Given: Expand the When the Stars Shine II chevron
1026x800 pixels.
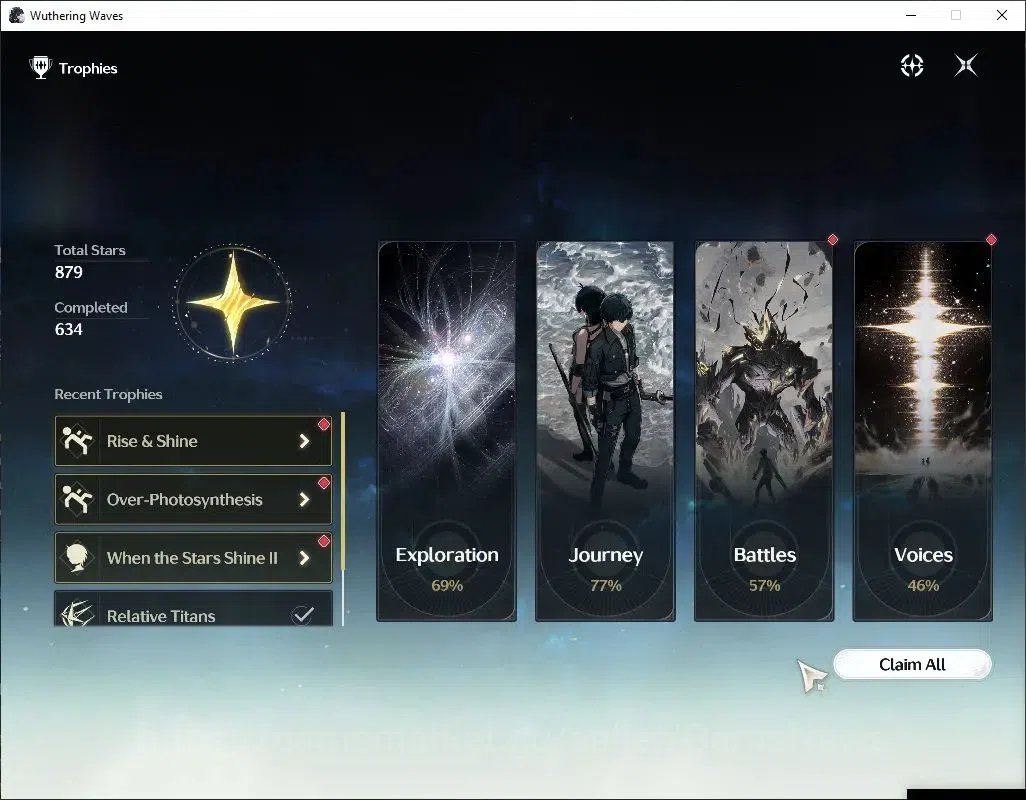Looking at the screenshot, I should (304, 557).
